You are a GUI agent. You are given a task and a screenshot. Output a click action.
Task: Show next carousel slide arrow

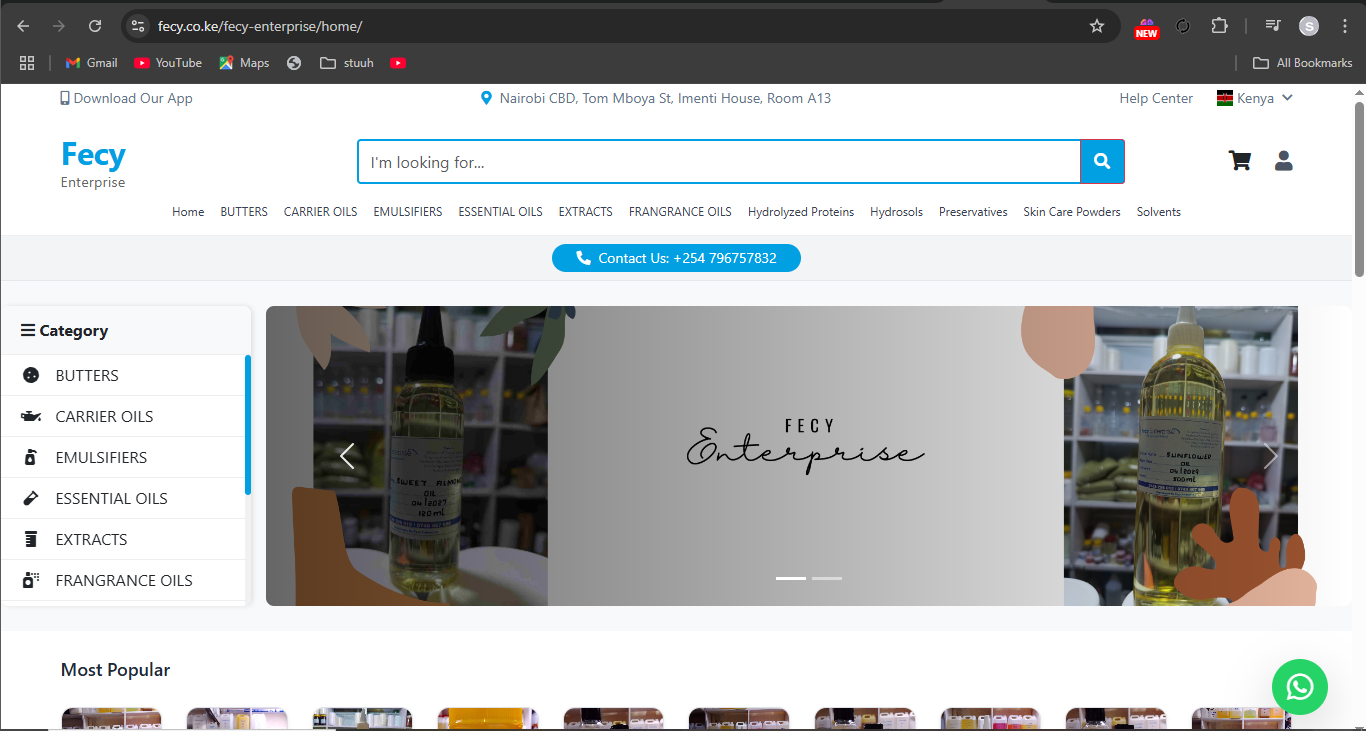1270,457
